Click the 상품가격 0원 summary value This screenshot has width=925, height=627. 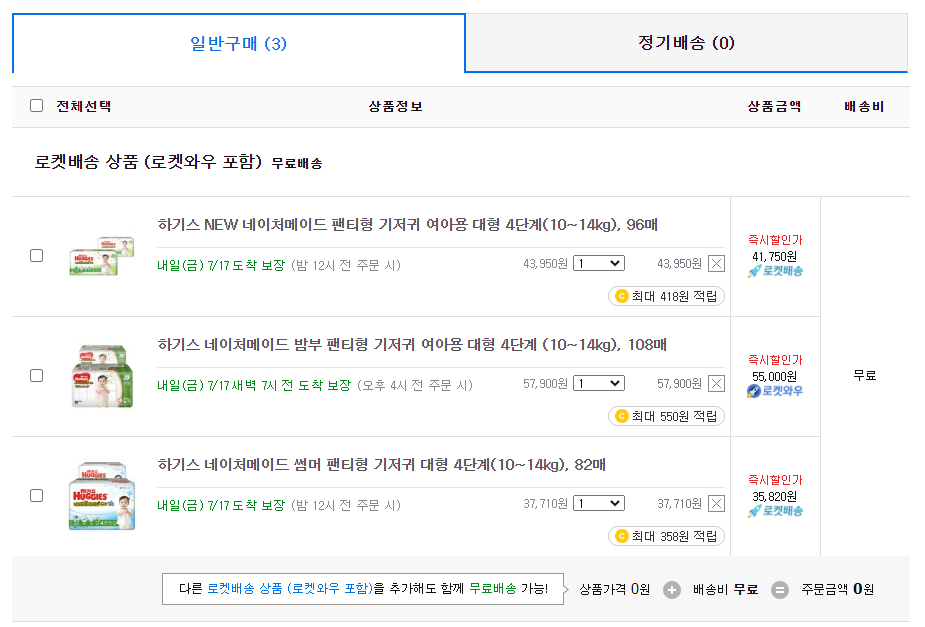pyautogui.click(x=615, y=589)
